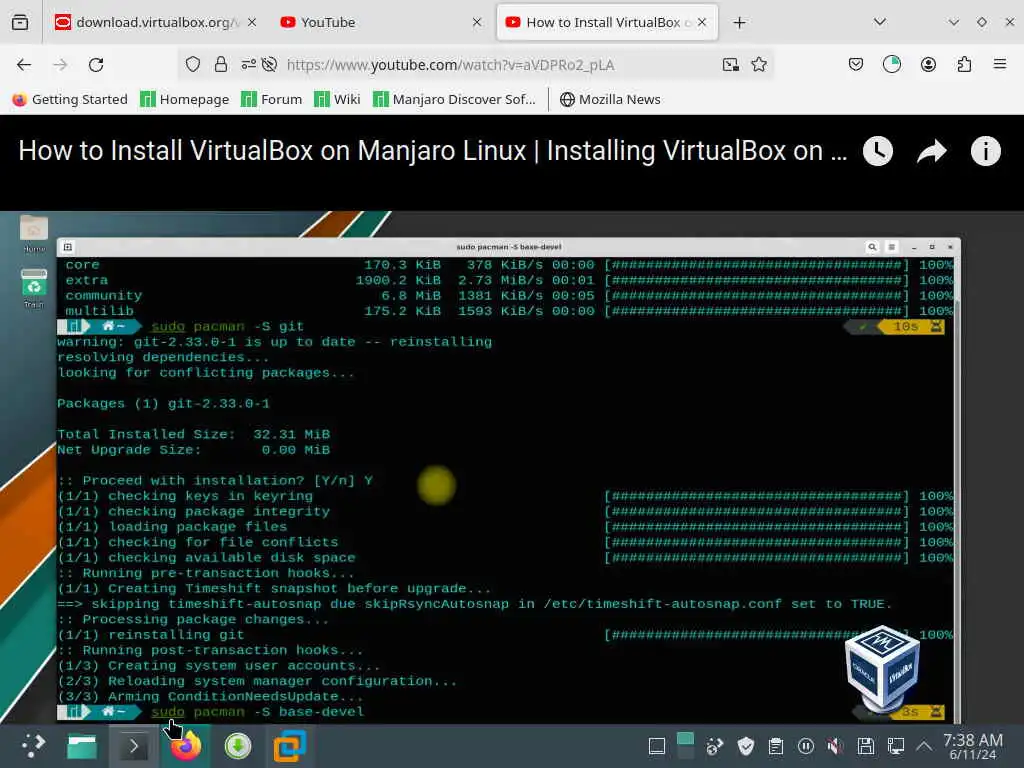The width and height of the screenshot is (1024, 768).
Task: Save page to Pocket
Action: click(x=856, y=65)
